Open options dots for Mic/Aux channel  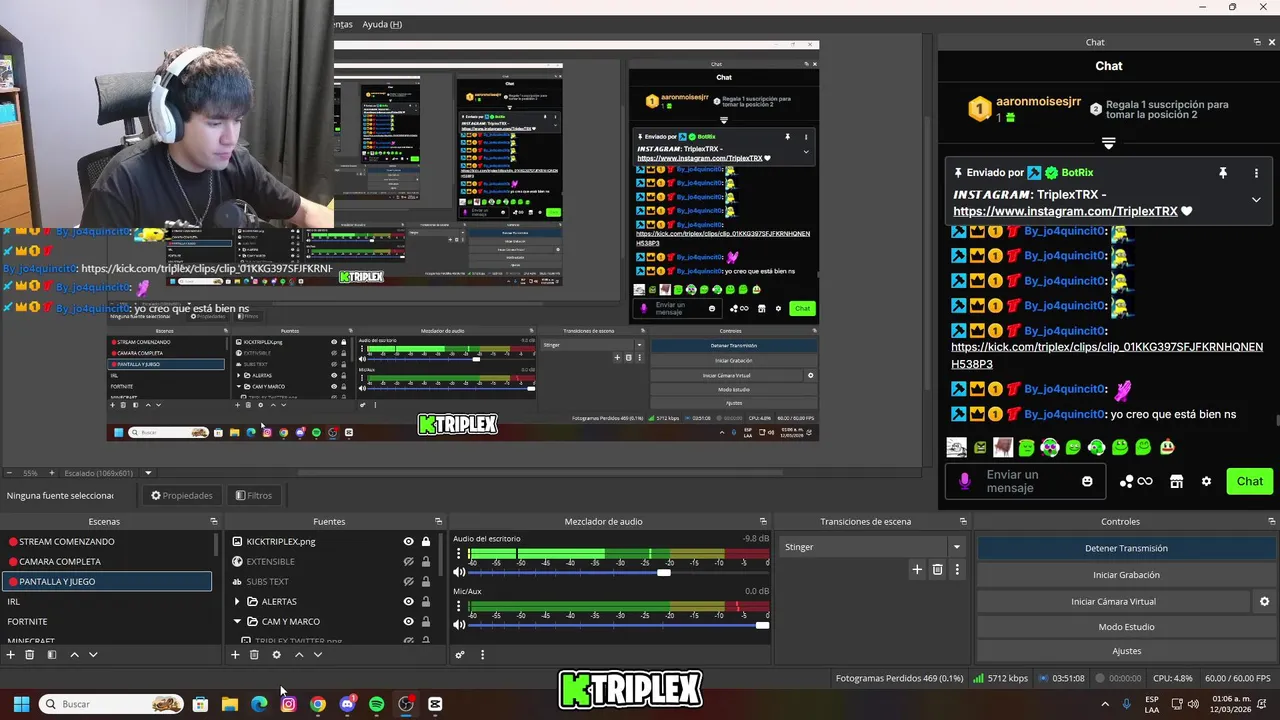(459, 606)
